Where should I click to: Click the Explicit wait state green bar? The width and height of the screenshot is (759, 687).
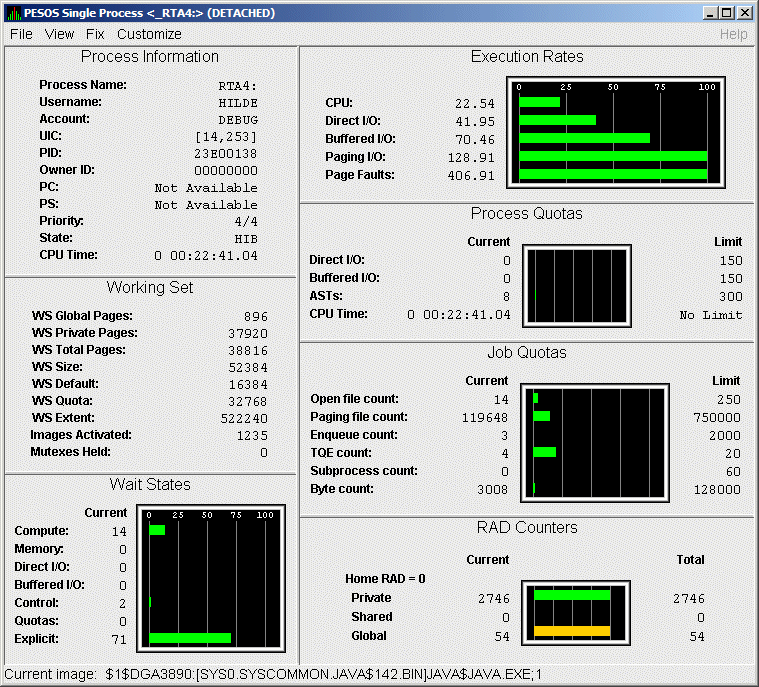(x=189, y=638)
